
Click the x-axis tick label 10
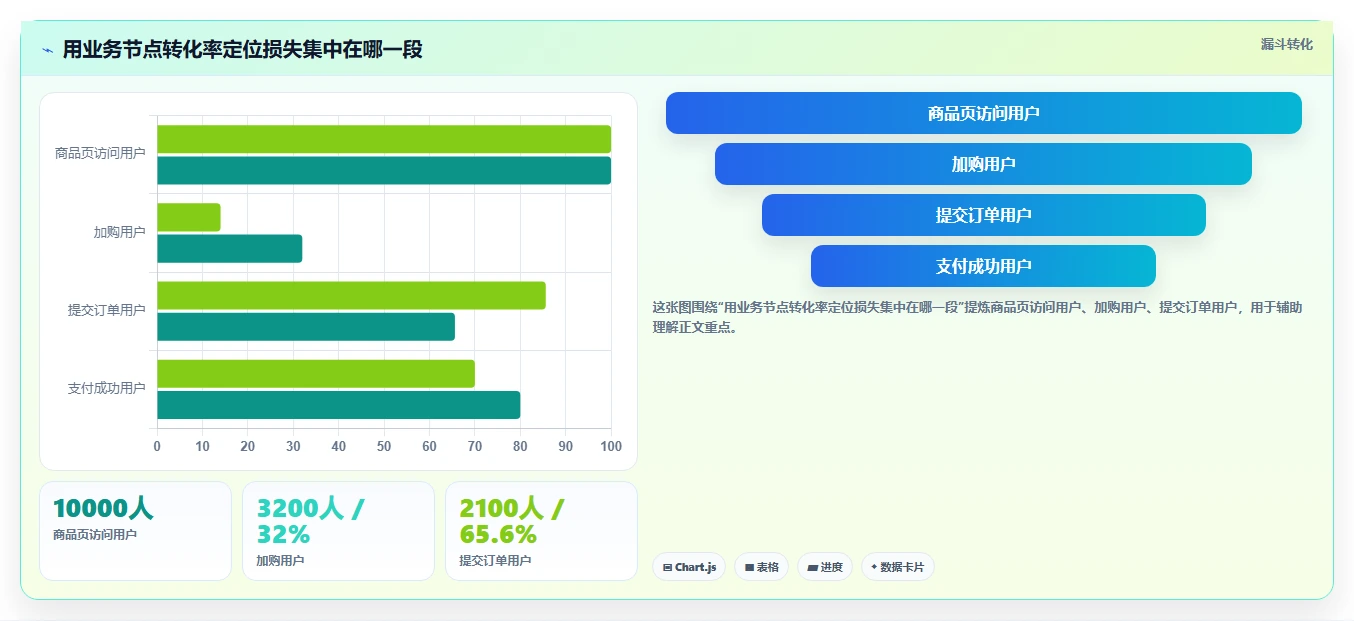[x=202, y=446]
